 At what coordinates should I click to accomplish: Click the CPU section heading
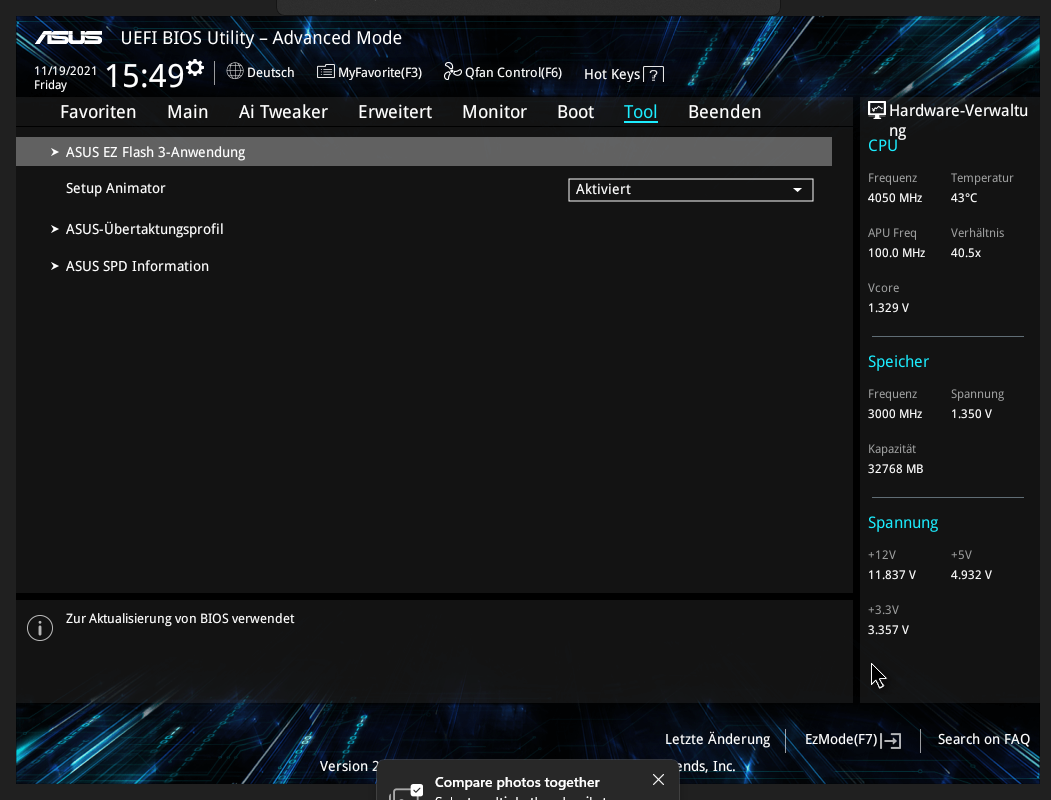882,145
